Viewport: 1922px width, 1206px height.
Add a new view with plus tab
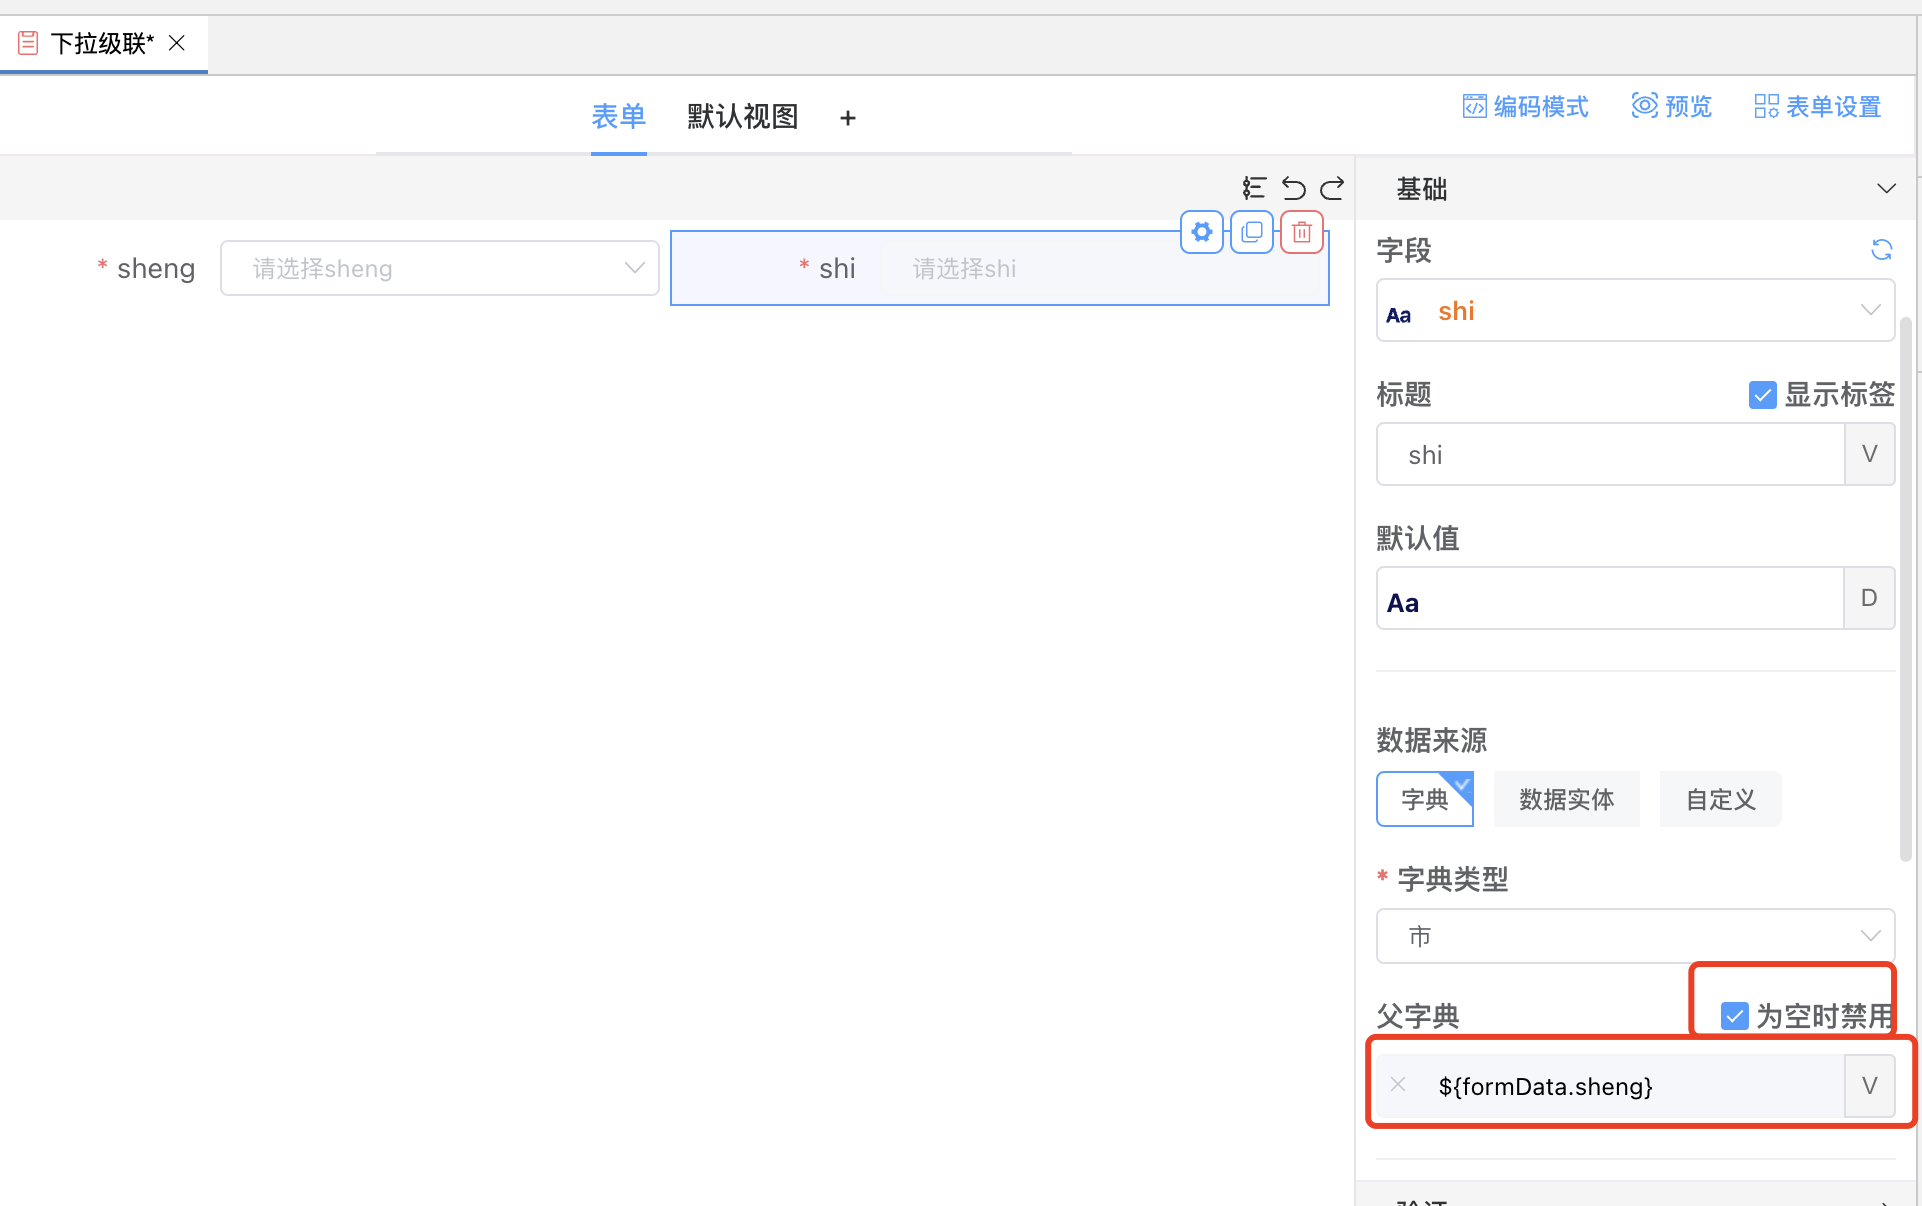coord(848,118)
